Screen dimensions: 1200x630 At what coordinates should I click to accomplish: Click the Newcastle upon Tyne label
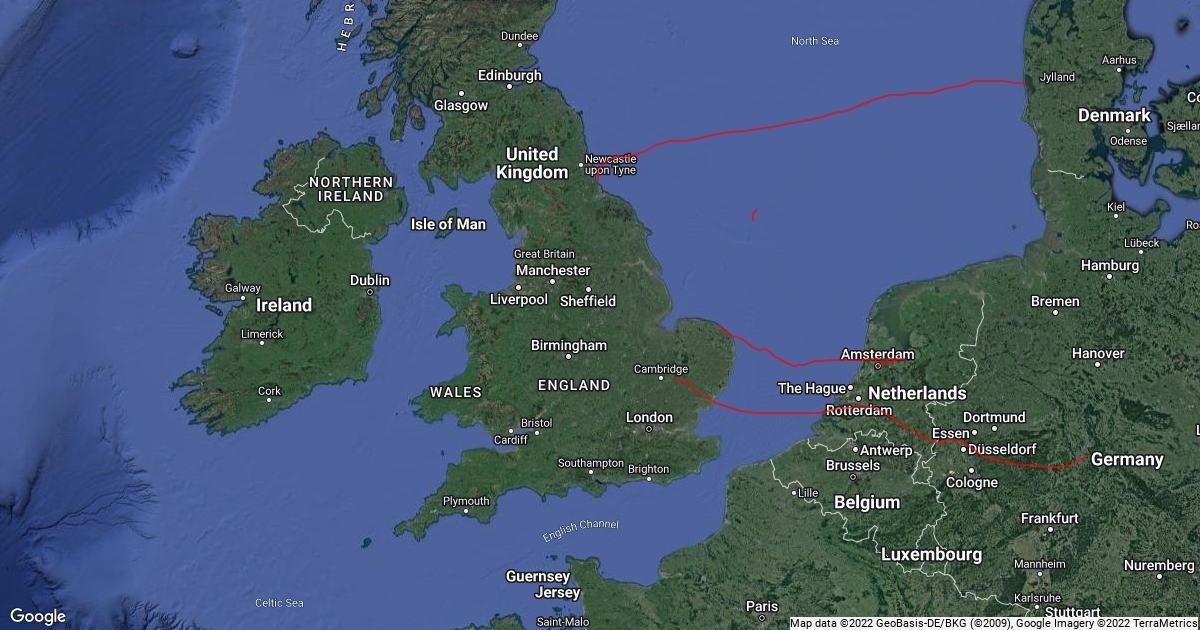coord(610,164)
